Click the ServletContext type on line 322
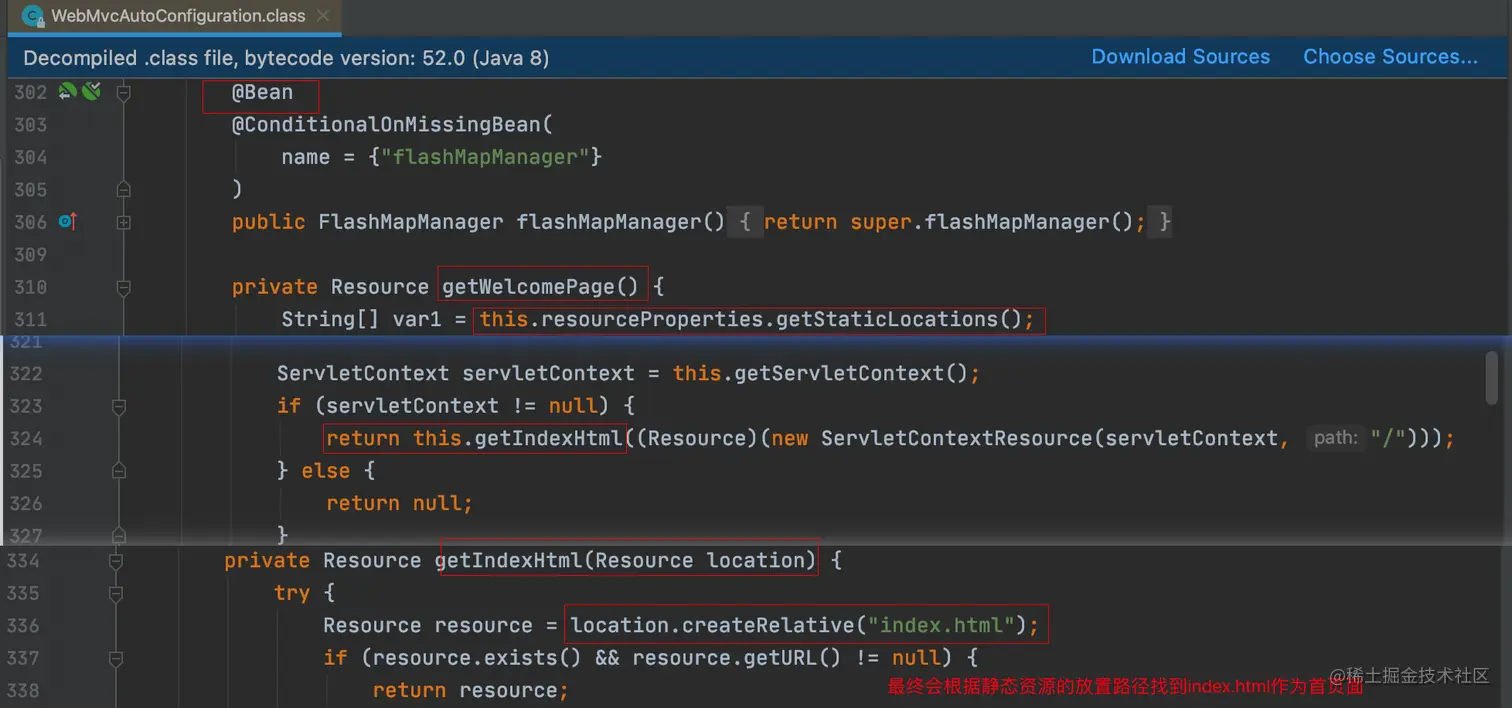Screen dimensions: 1512x708 (363, 373)
